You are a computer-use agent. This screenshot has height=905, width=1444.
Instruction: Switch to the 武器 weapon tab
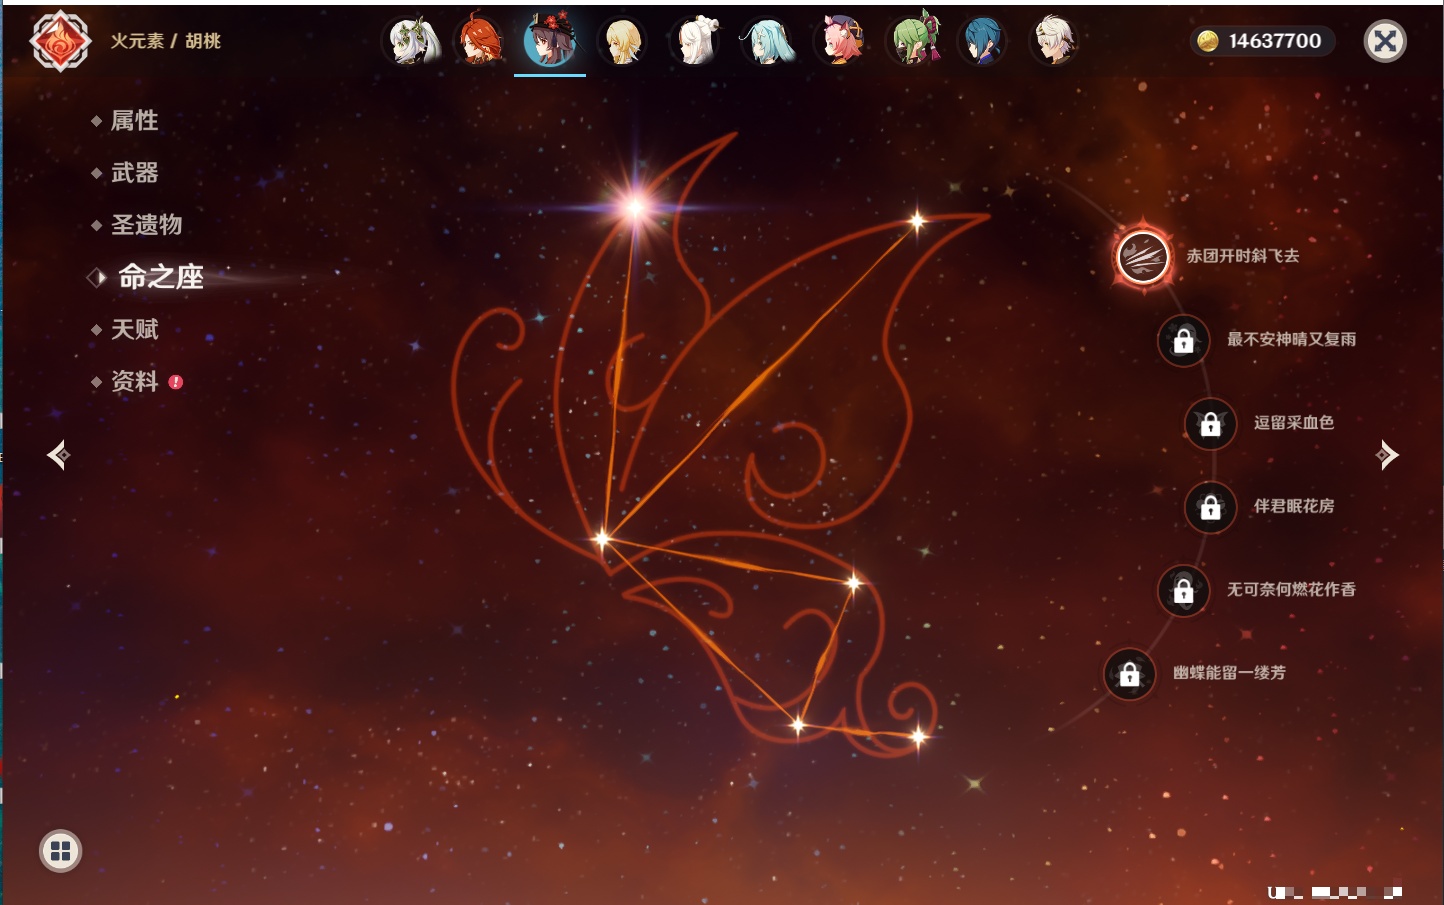(x=134, y=173)
